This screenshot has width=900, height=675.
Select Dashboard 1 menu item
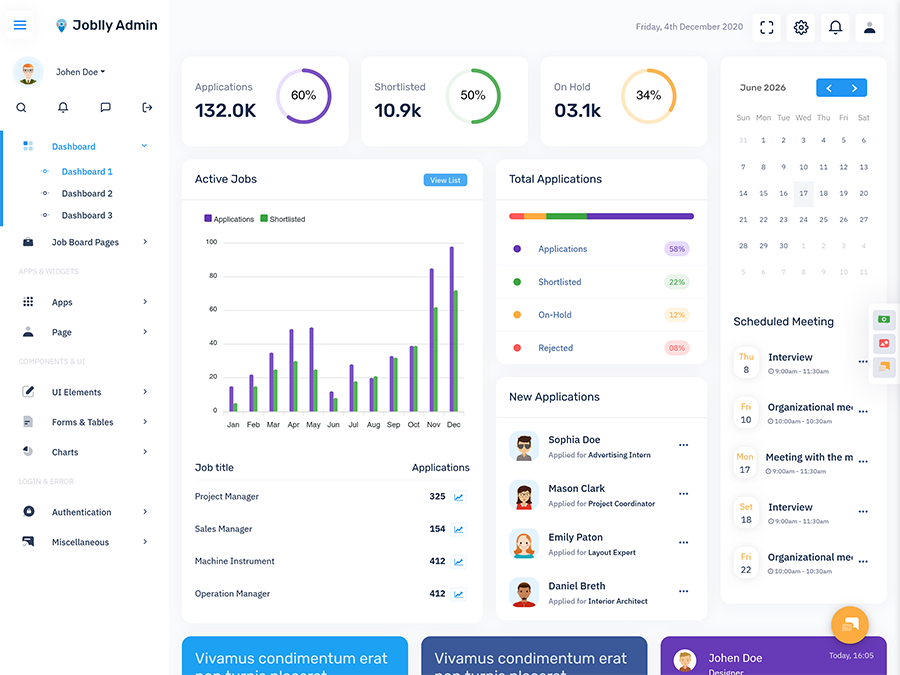pos(87,172)
